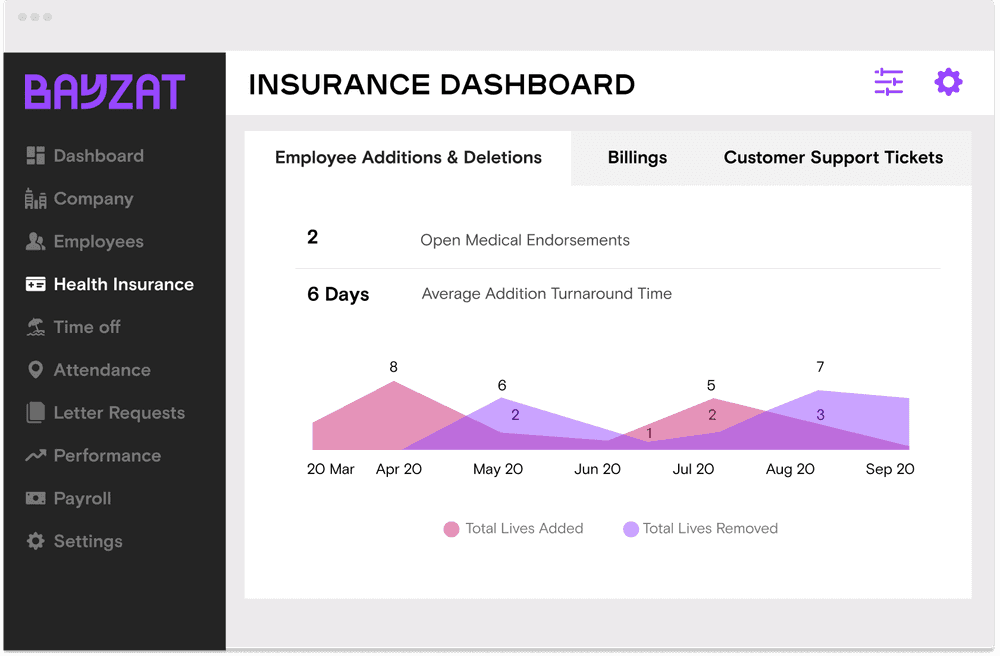1000x656 pixels.
Task: Select the Performance trend arrow icon
Action: [37, 455]
